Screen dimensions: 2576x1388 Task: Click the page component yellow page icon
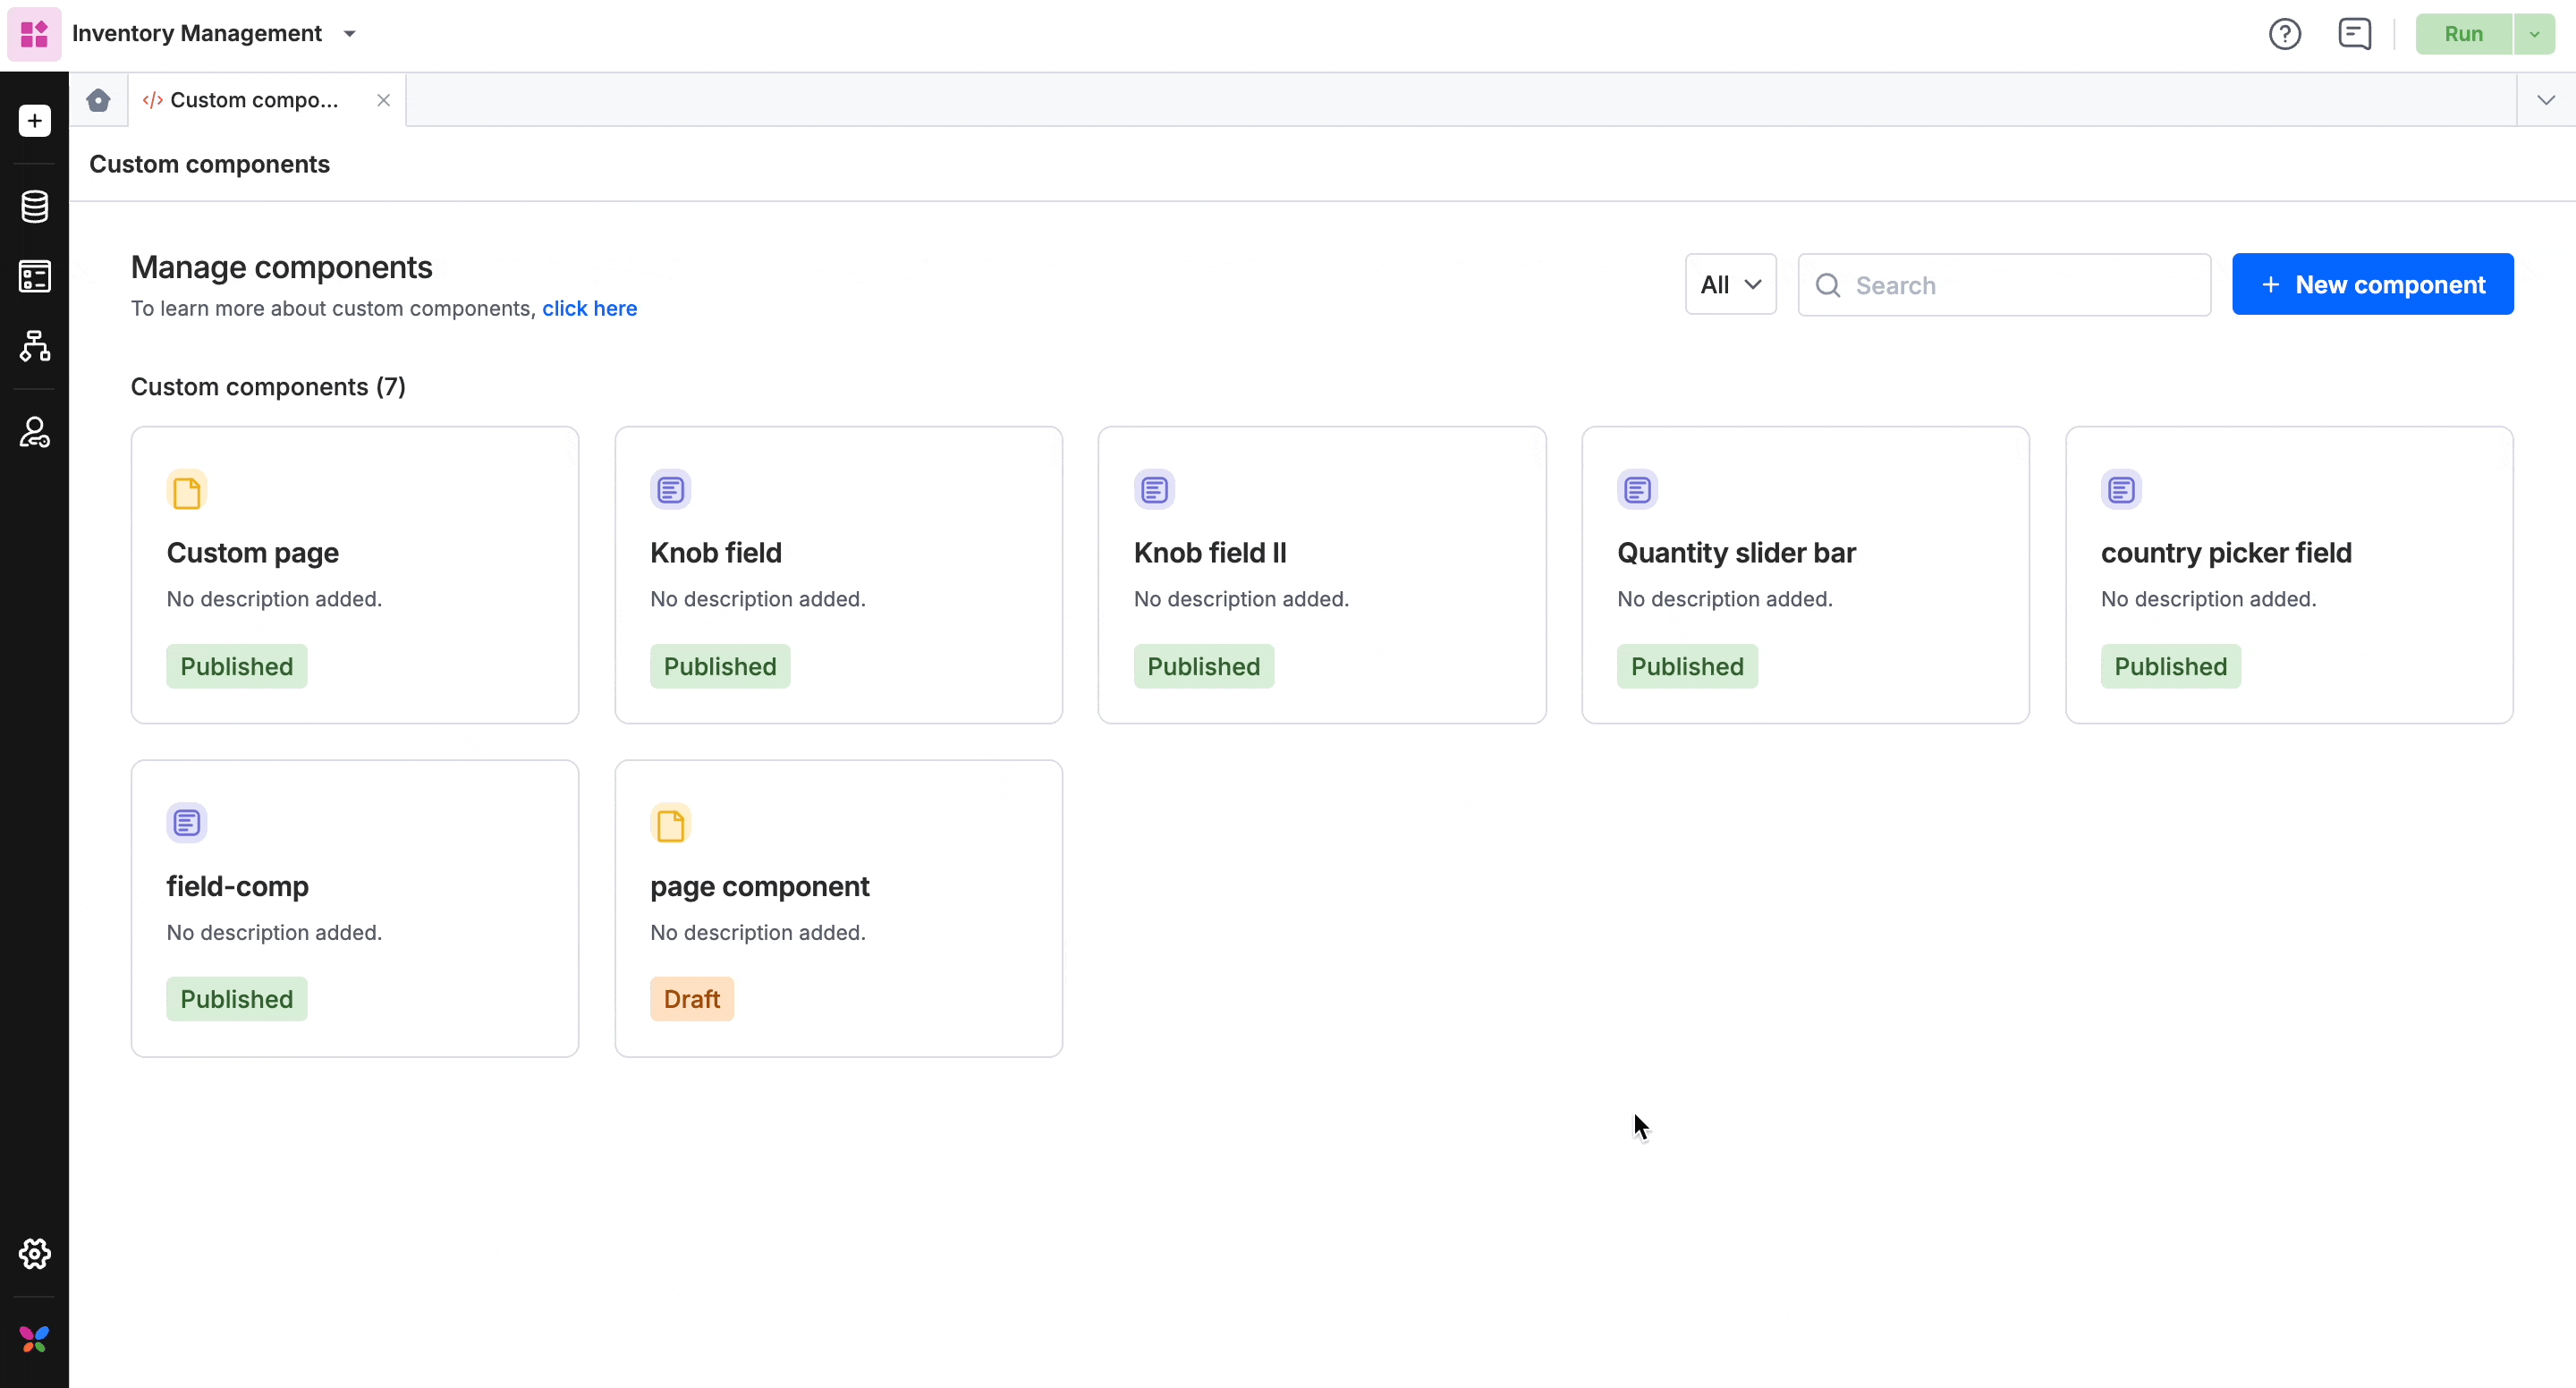coord(671,823)
